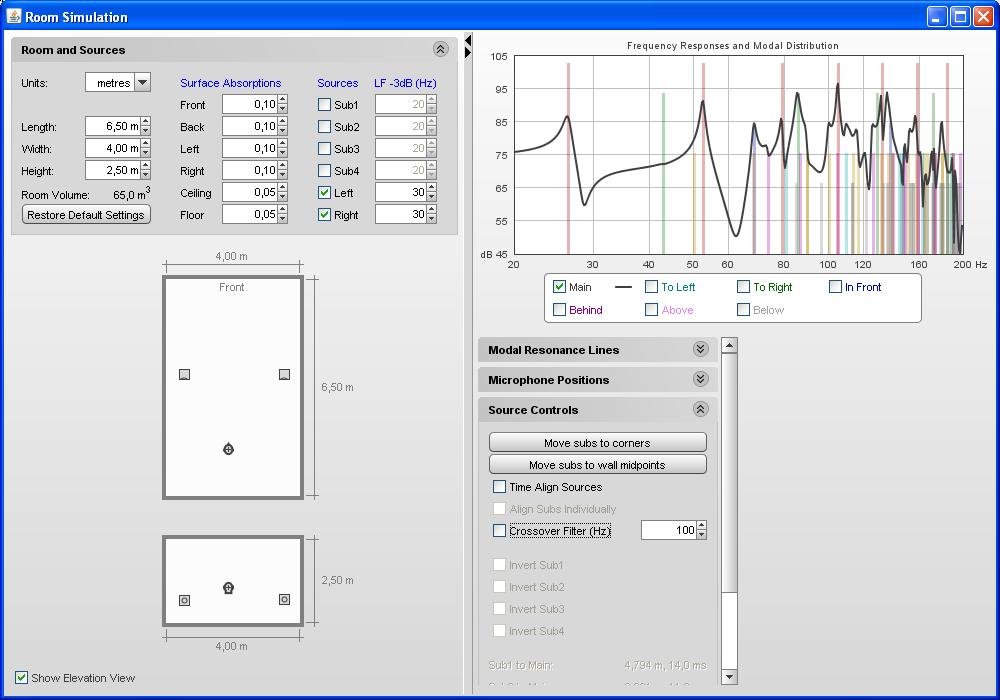Click the microphone position marker in plan view
1000x700 pixels.
click(x=228, y=449)
